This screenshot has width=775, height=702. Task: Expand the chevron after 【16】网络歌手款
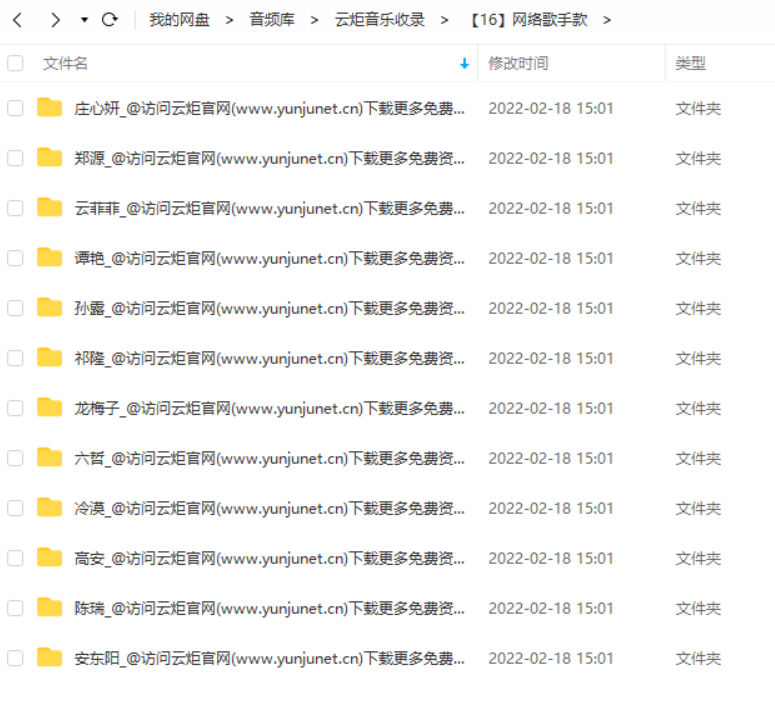[607, 20]
